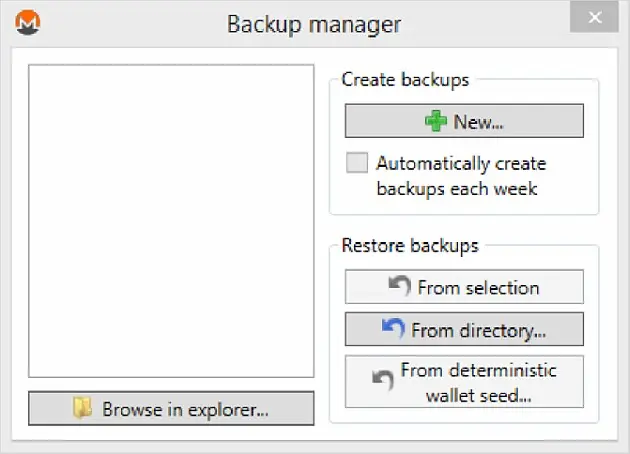Image resolution: width=630 pixels, height=454 pixels.
Task: Restore From deterministic wallet seed...
Action: click(464, 382)
